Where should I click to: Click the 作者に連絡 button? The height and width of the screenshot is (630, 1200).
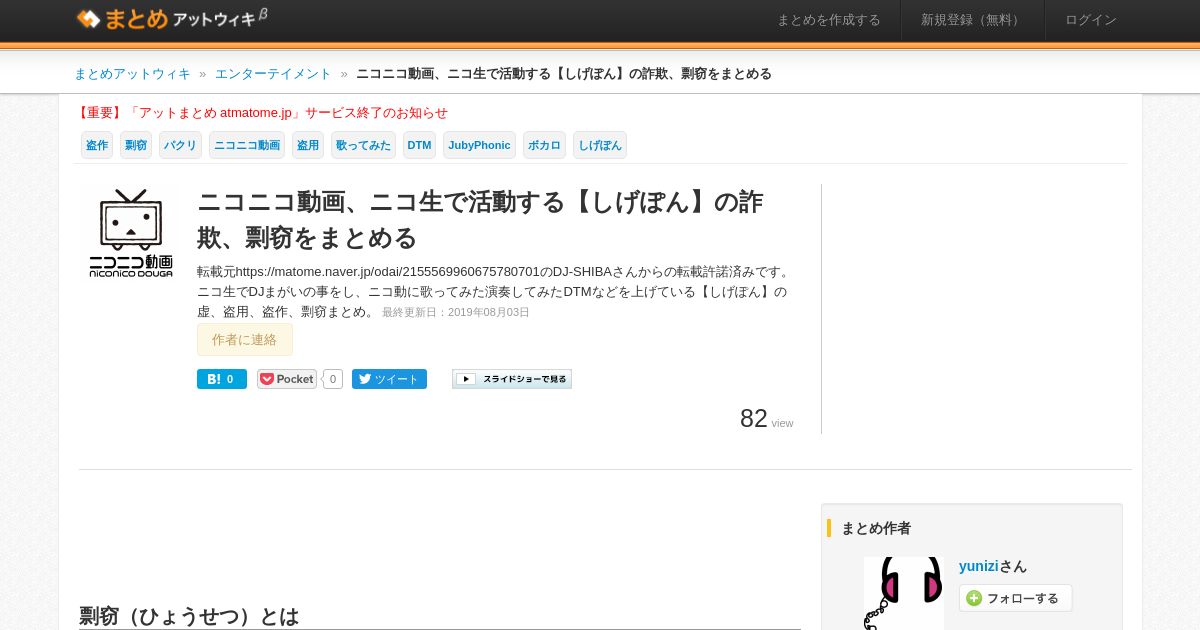point(245,340)
